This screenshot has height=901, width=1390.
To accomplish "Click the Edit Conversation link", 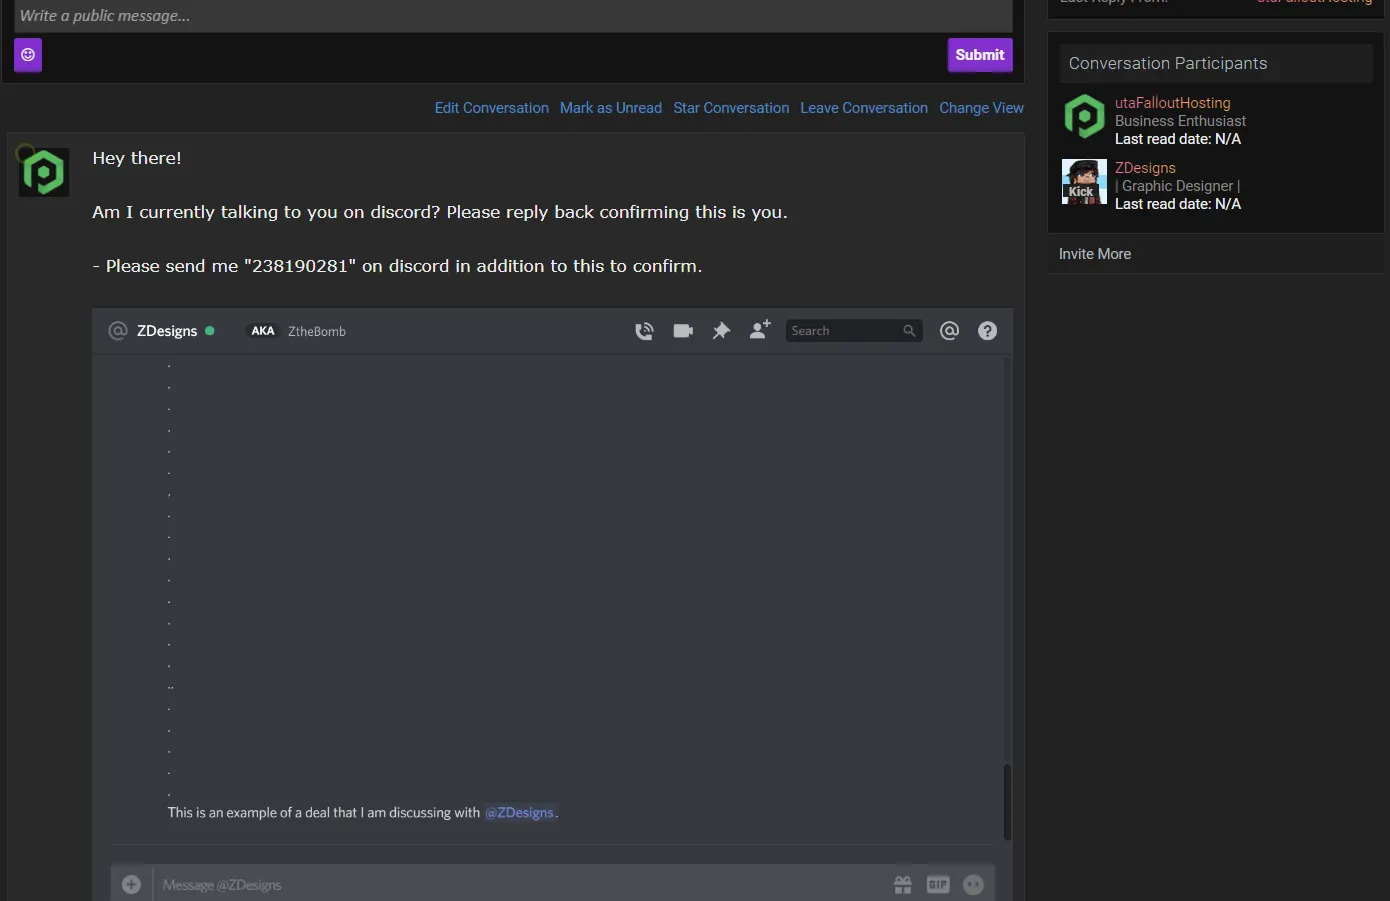I will pos(492,108).
